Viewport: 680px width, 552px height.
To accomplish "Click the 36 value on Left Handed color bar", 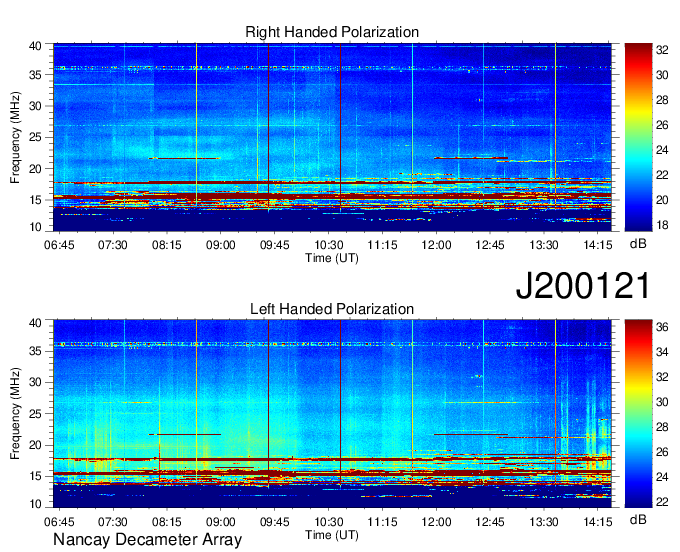I will tap(662, 327).
